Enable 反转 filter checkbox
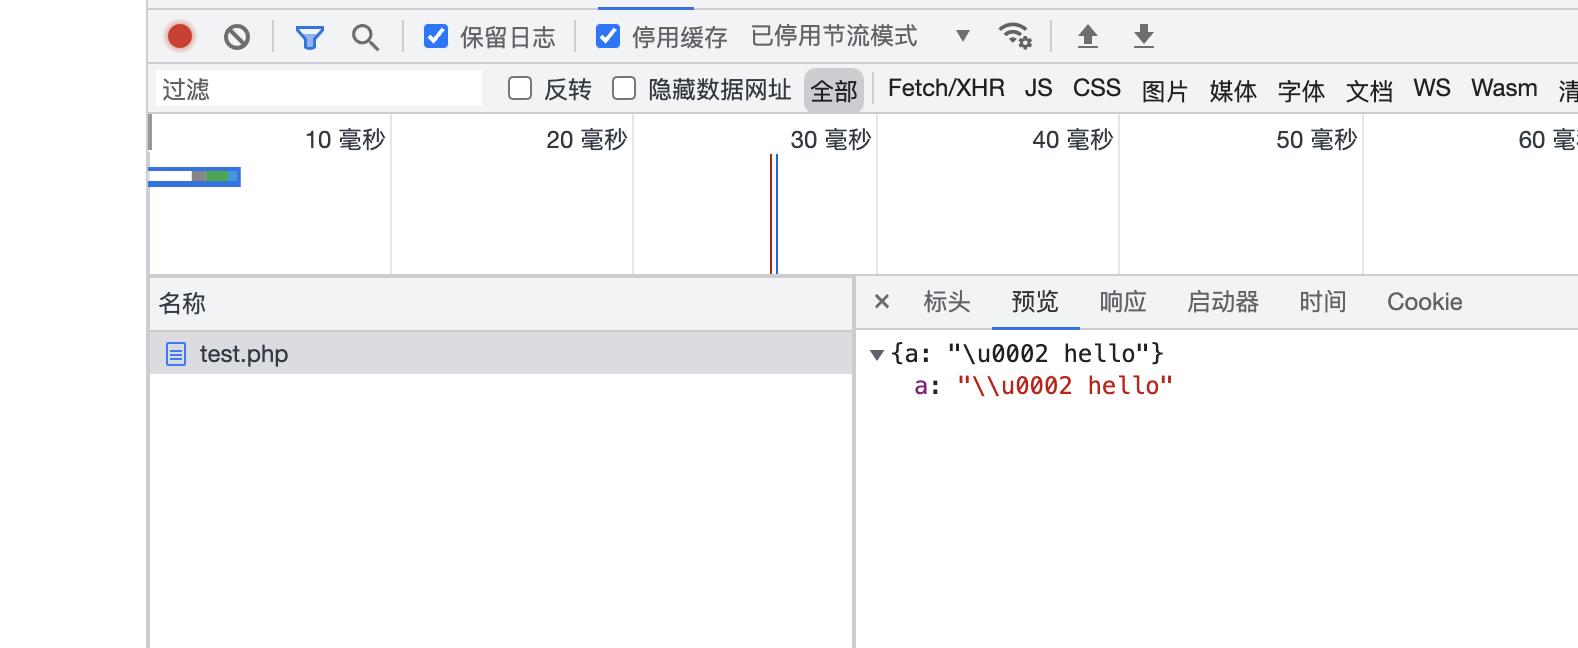 coord(520,89)
